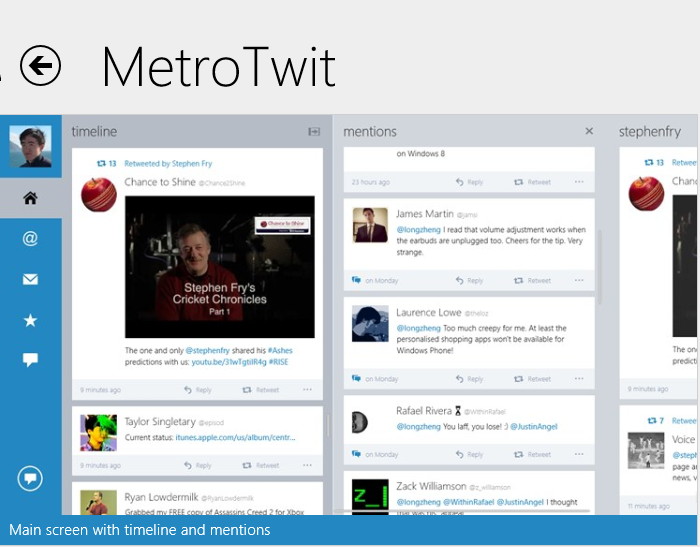
Task: Click the #Ashes hashtag link
Action: (280, 351)
